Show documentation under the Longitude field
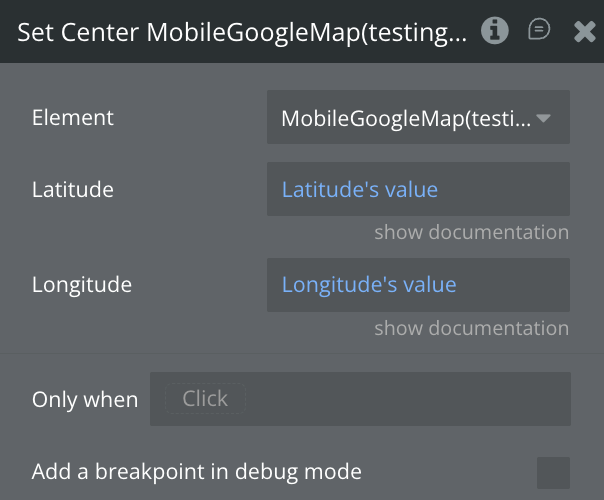Viewport: 604px width, 500px height. click(471, 328)
